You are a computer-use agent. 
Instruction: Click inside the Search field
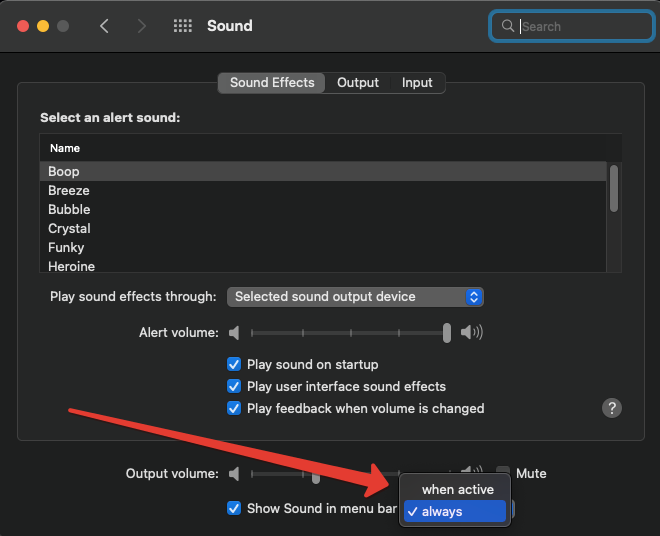click(x=575, y=26)
